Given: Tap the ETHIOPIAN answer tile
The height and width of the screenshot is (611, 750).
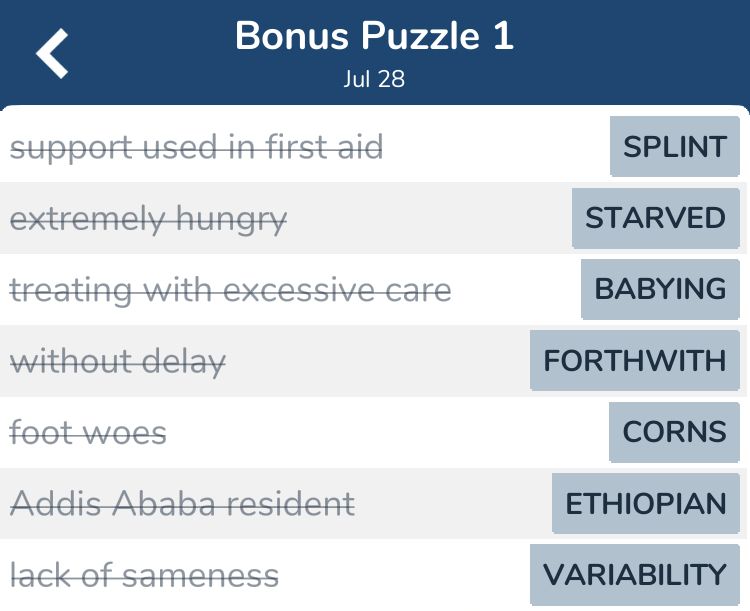Looking at the screenshot, I should point(645,503).
